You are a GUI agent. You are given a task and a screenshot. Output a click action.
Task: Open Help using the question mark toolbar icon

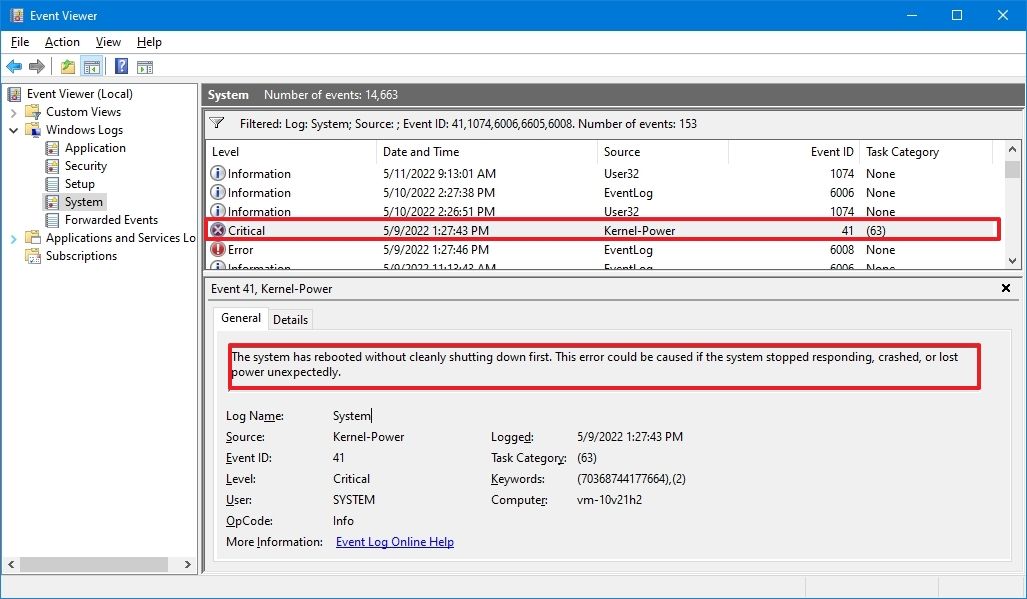[121, 66]
